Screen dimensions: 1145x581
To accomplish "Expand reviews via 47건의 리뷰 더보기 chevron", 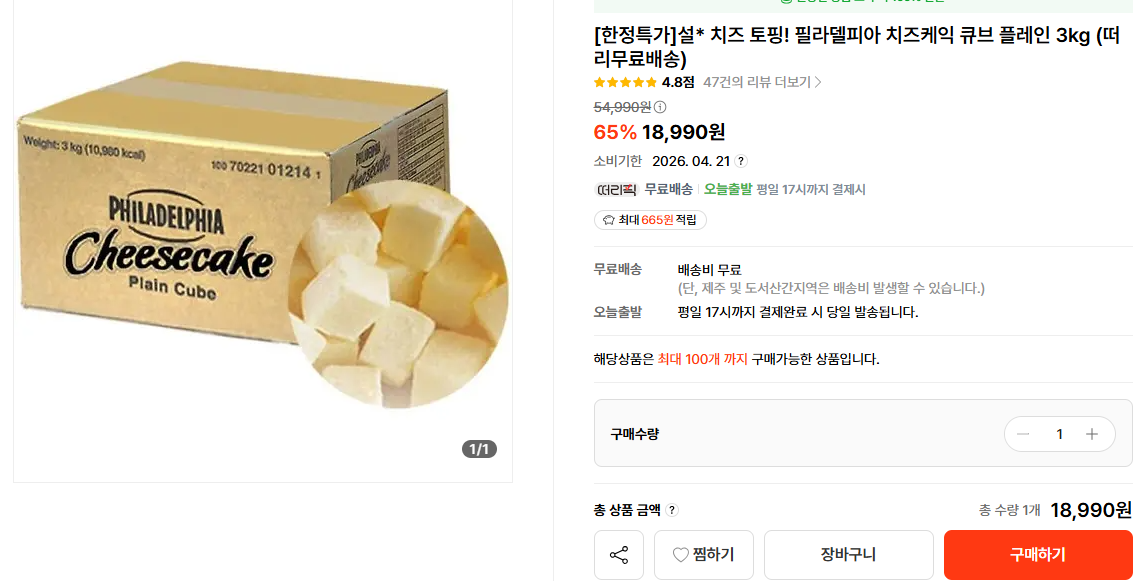I will (x=818, y=82).
